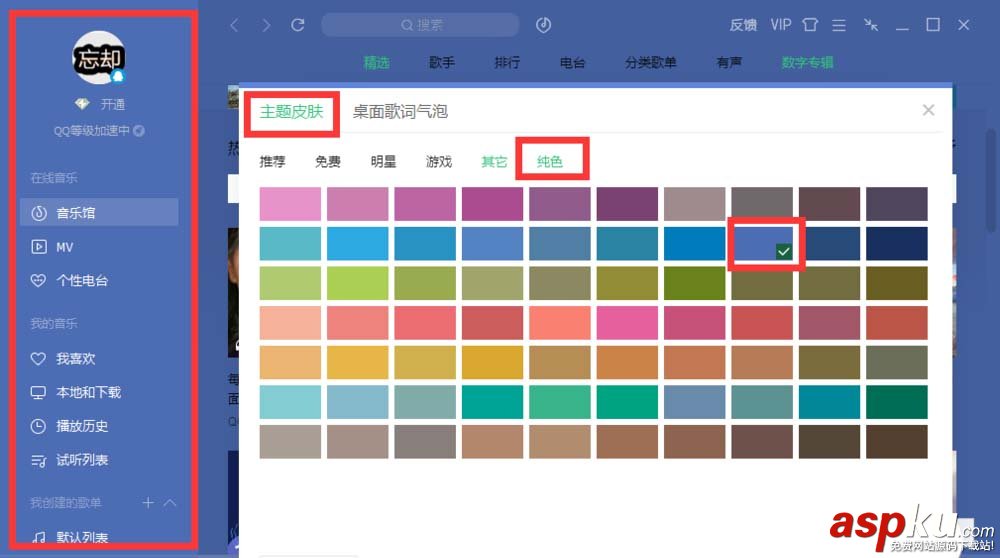The width and height of the screenshot is (1000, 558).
Task: Click VIP in the title bar
Action: [x=781, y=25]
